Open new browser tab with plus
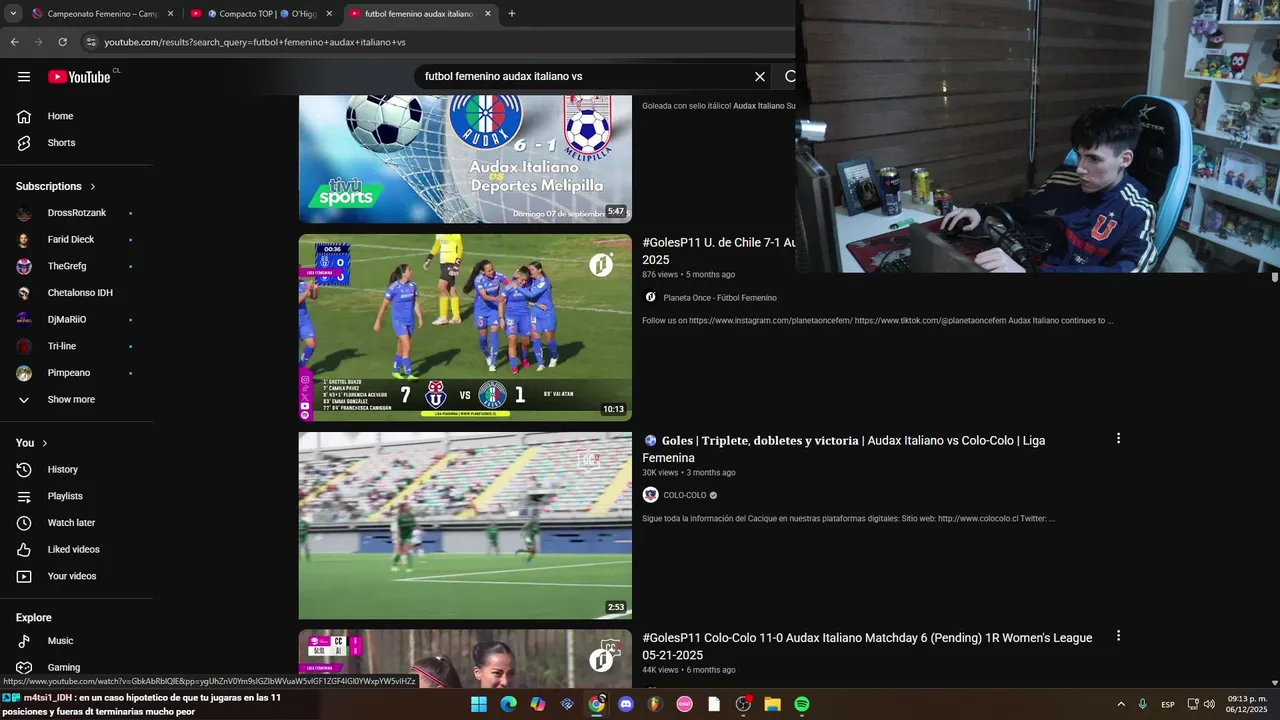The width and height of the screenshot is (1280, 720). pos(512,14)
